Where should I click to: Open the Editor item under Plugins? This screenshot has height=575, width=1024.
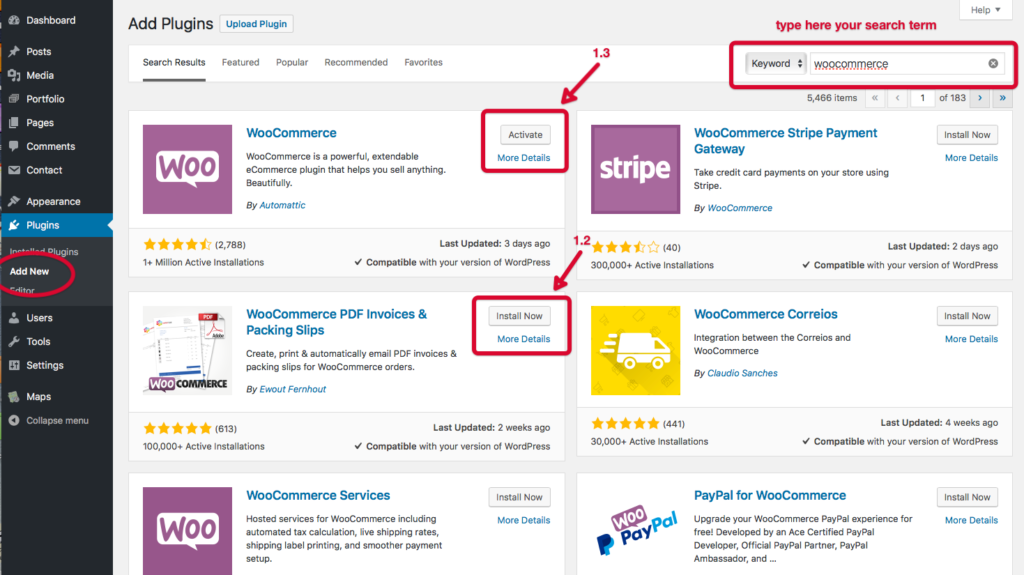[22, 290]
